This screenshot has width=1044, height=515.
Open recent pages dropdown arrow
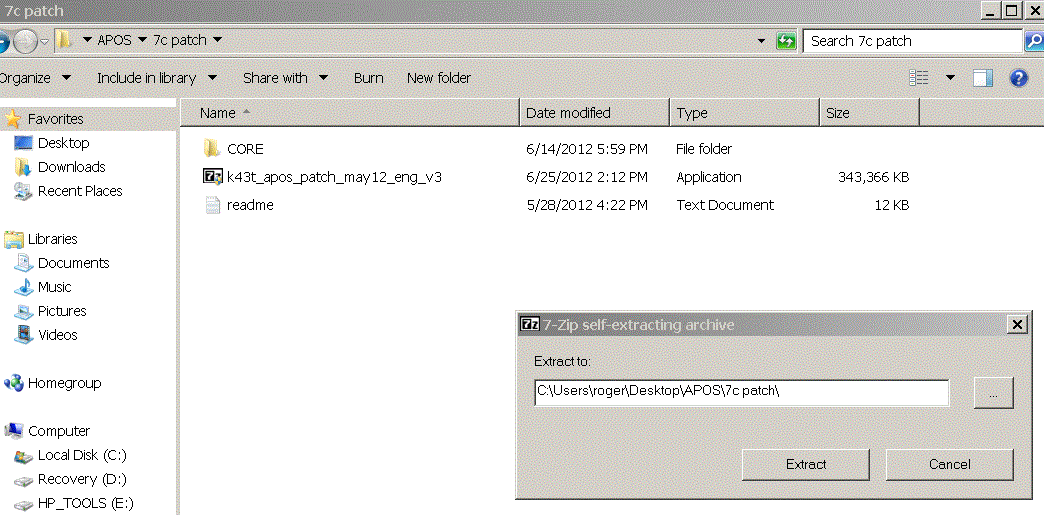tap(45, 41)
